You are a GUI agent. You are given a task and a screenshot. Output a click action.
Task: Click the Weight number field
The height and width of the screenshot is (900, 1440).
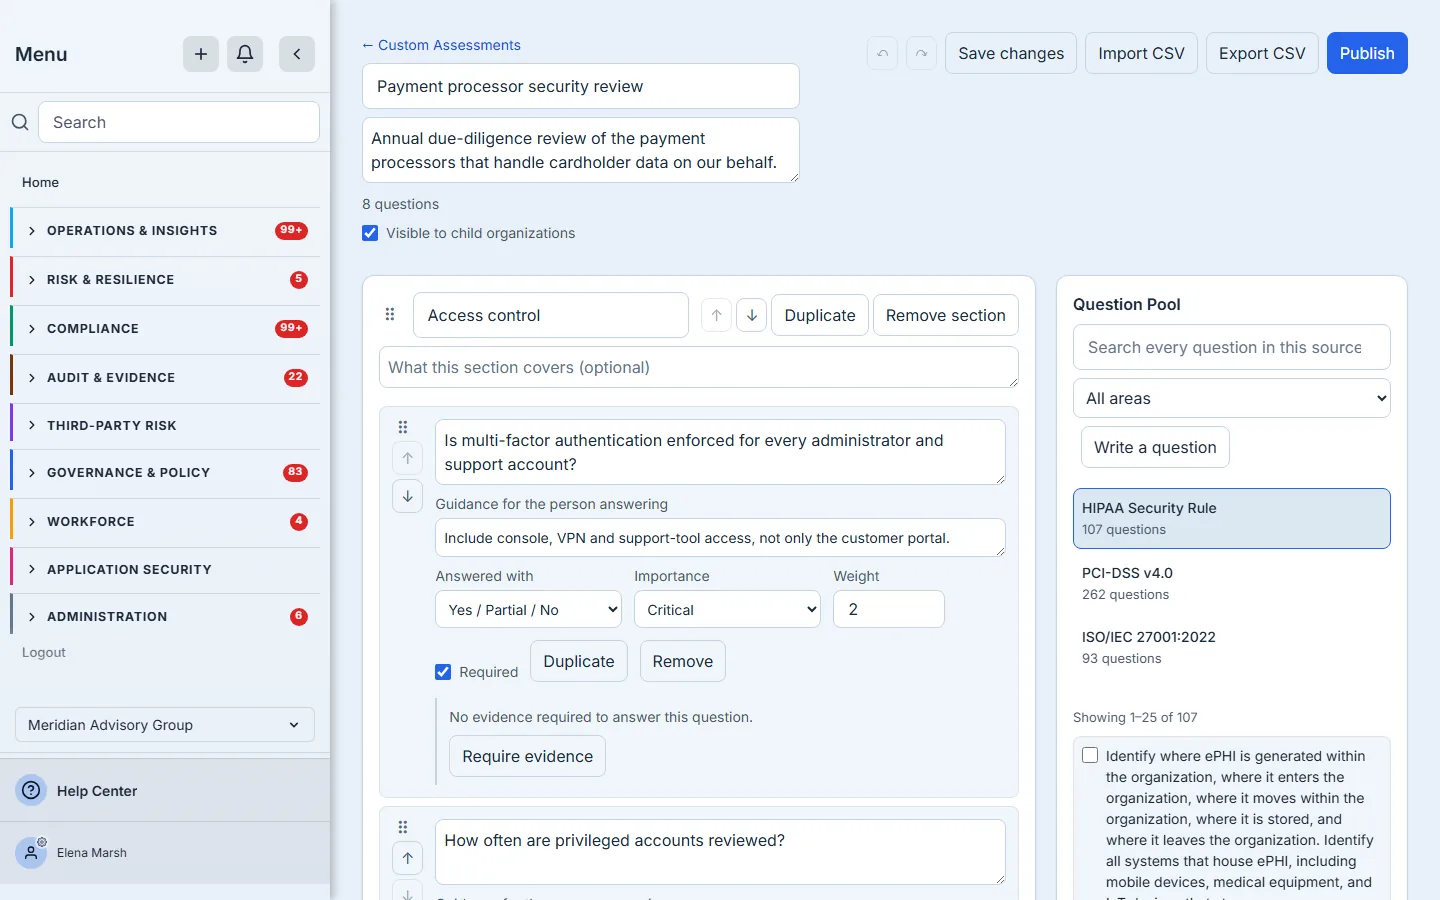coord(889,609)
